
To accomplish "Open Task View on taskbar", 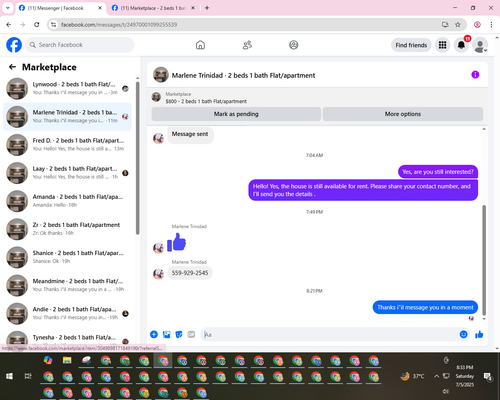I will (x=28, y=376).
